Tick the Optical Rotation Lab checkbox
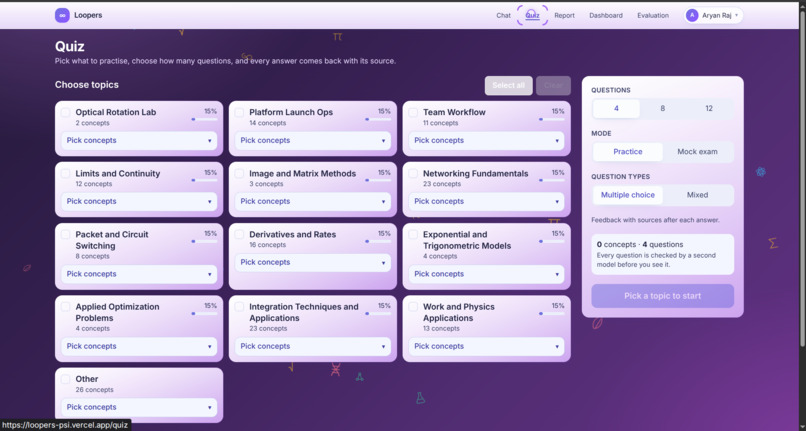The width and height of the screenshot is (806, 431). click(66, 112)
